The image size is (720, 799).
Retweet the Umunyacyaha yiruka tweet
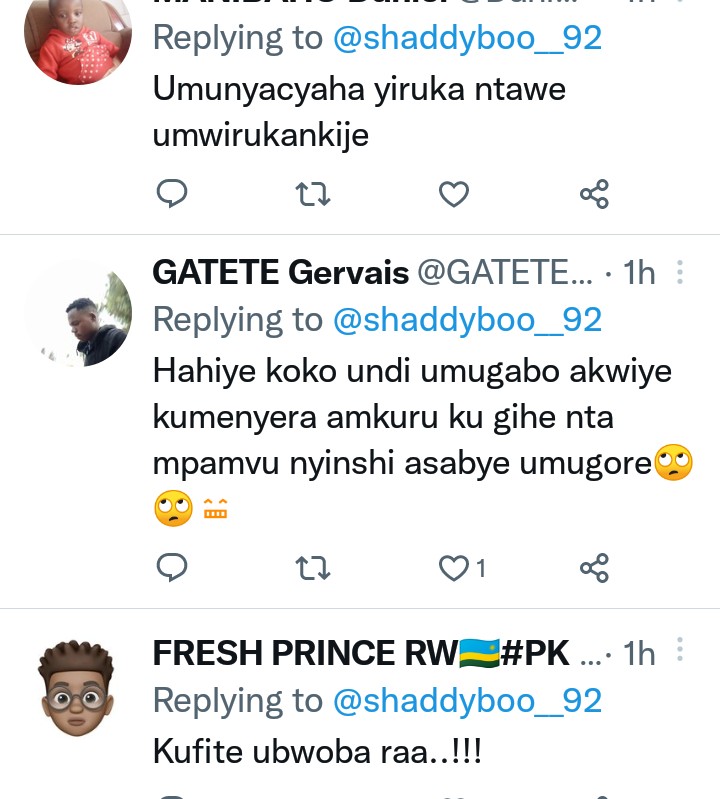pos(313,193)
